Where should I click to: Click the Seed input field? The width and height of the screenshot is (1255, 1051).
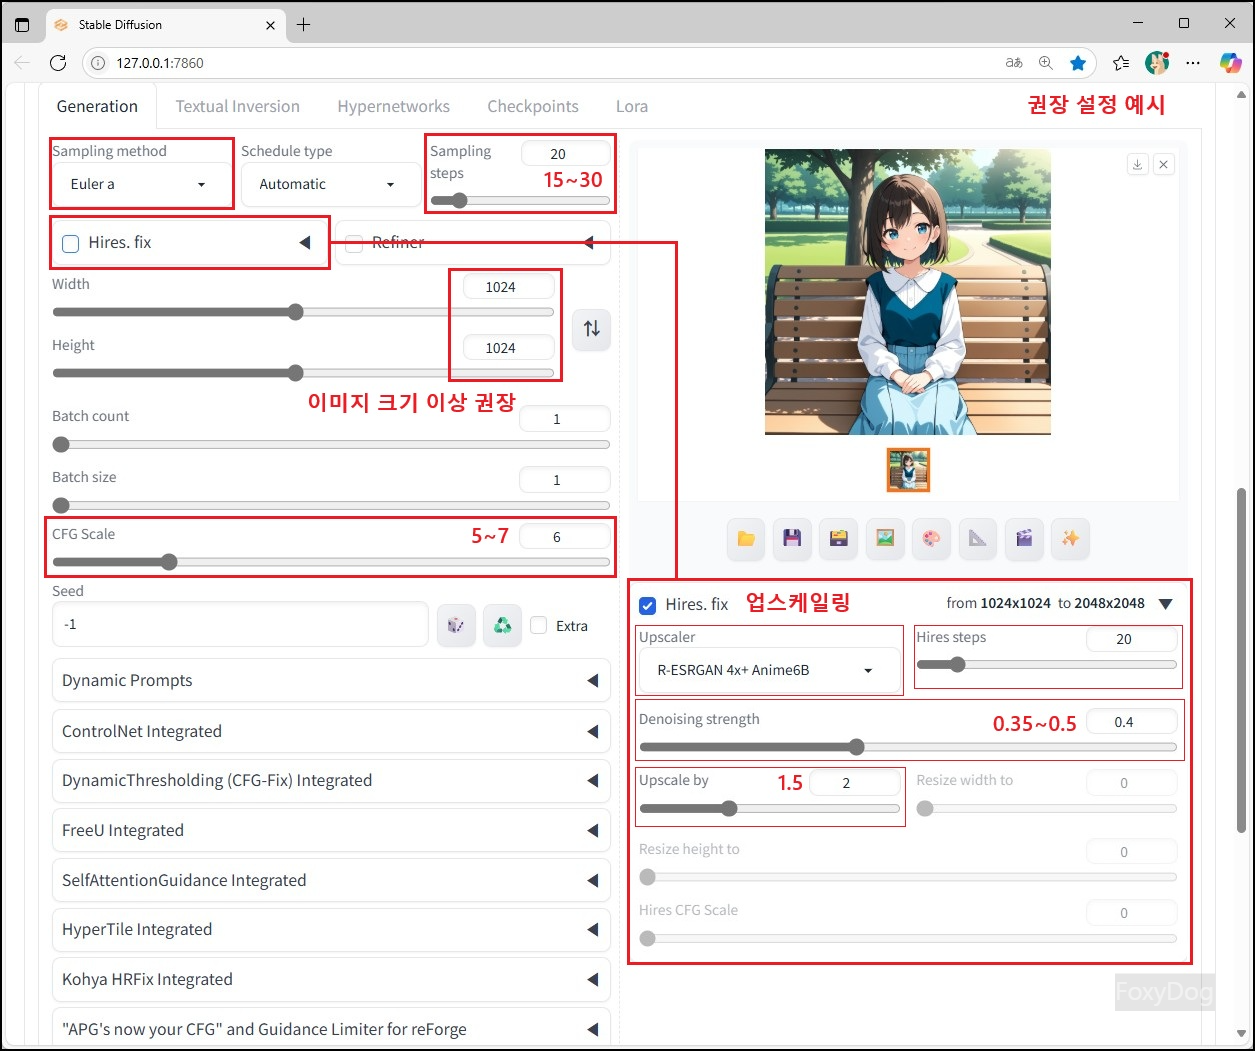click(x=240, y=624)
